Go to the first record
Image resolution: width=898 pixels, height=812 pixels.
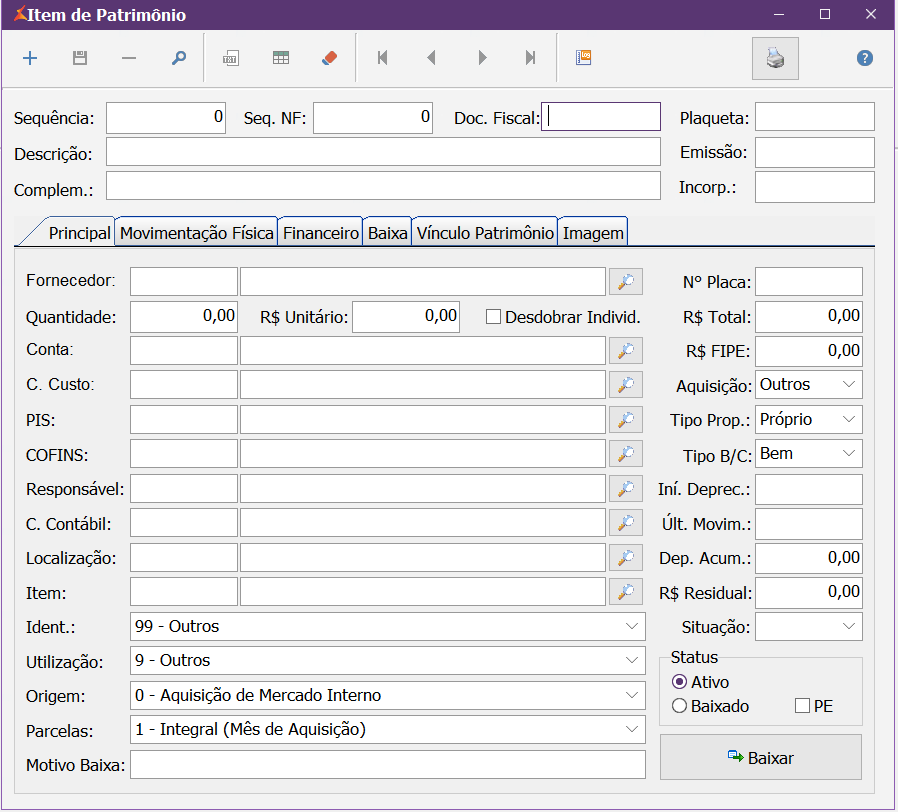point(382,58)
